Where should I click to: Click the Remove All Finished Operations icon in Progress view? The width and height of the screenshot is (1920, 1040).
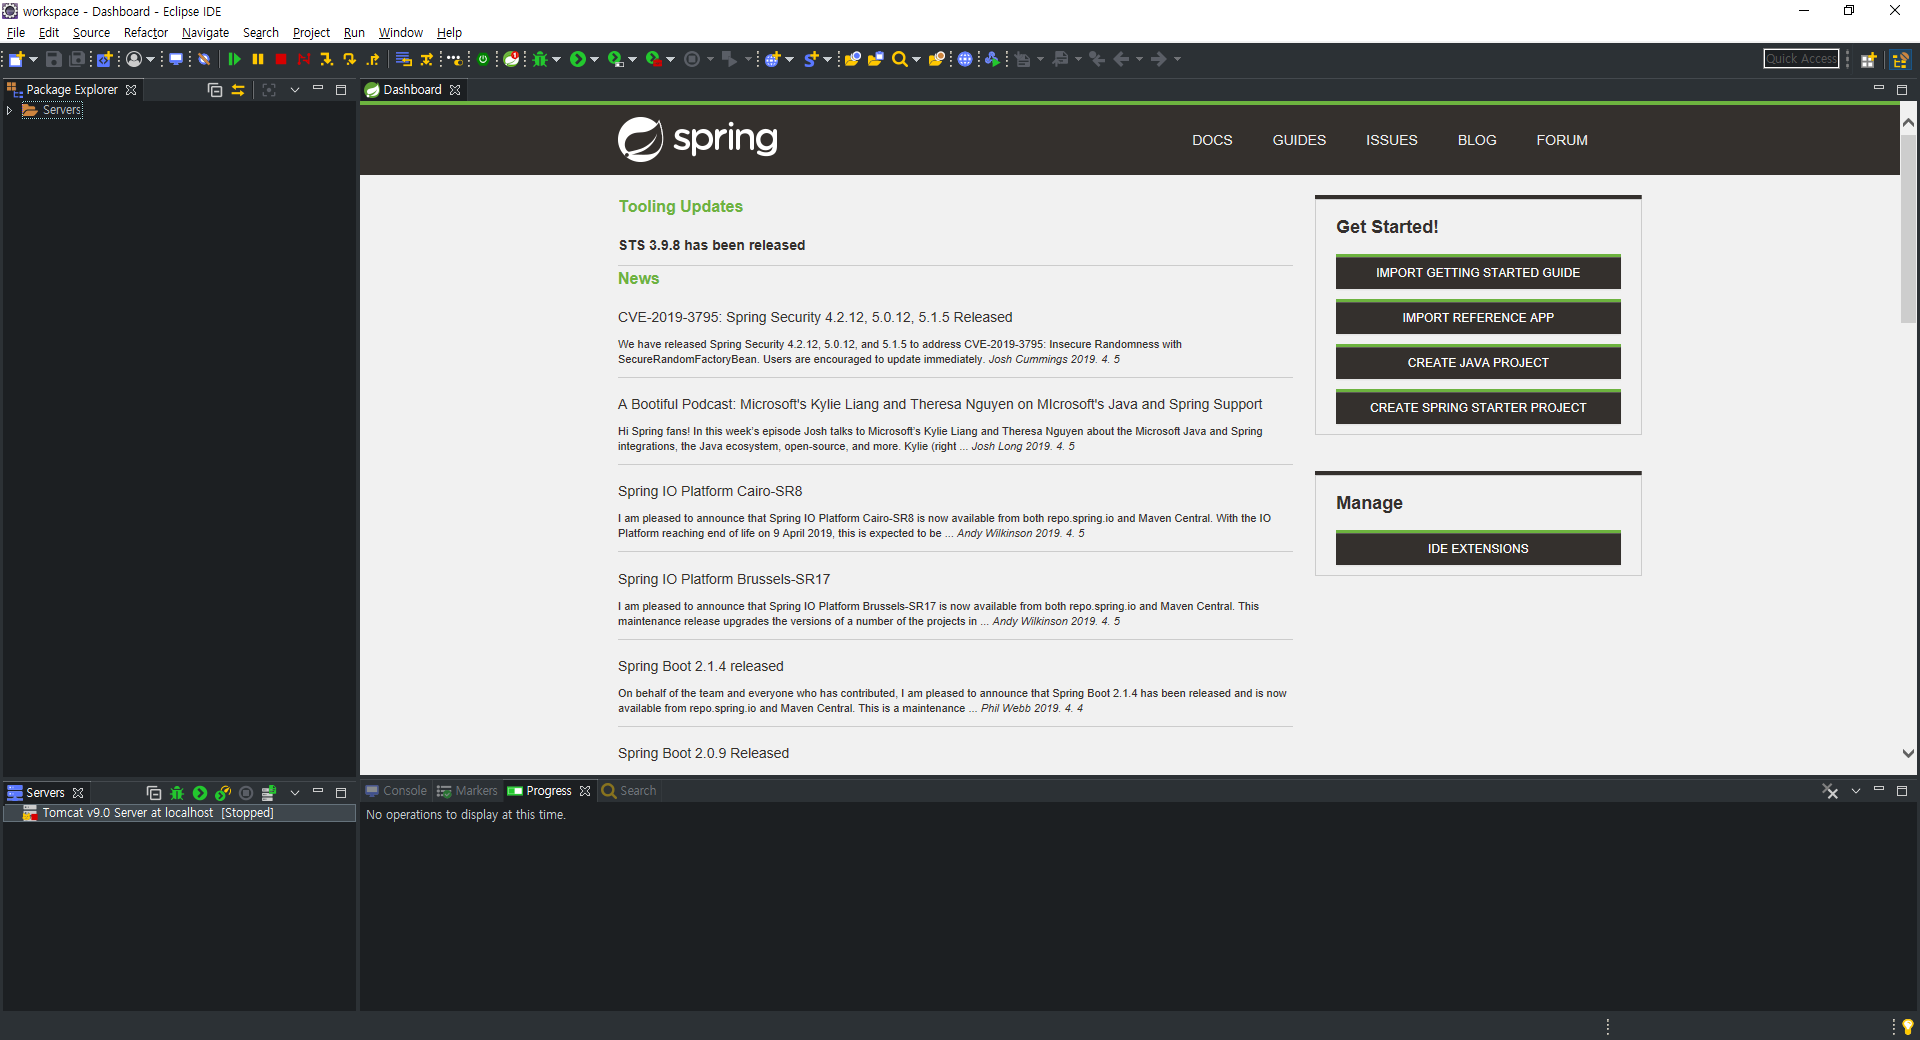click(x=1830, y=791)
